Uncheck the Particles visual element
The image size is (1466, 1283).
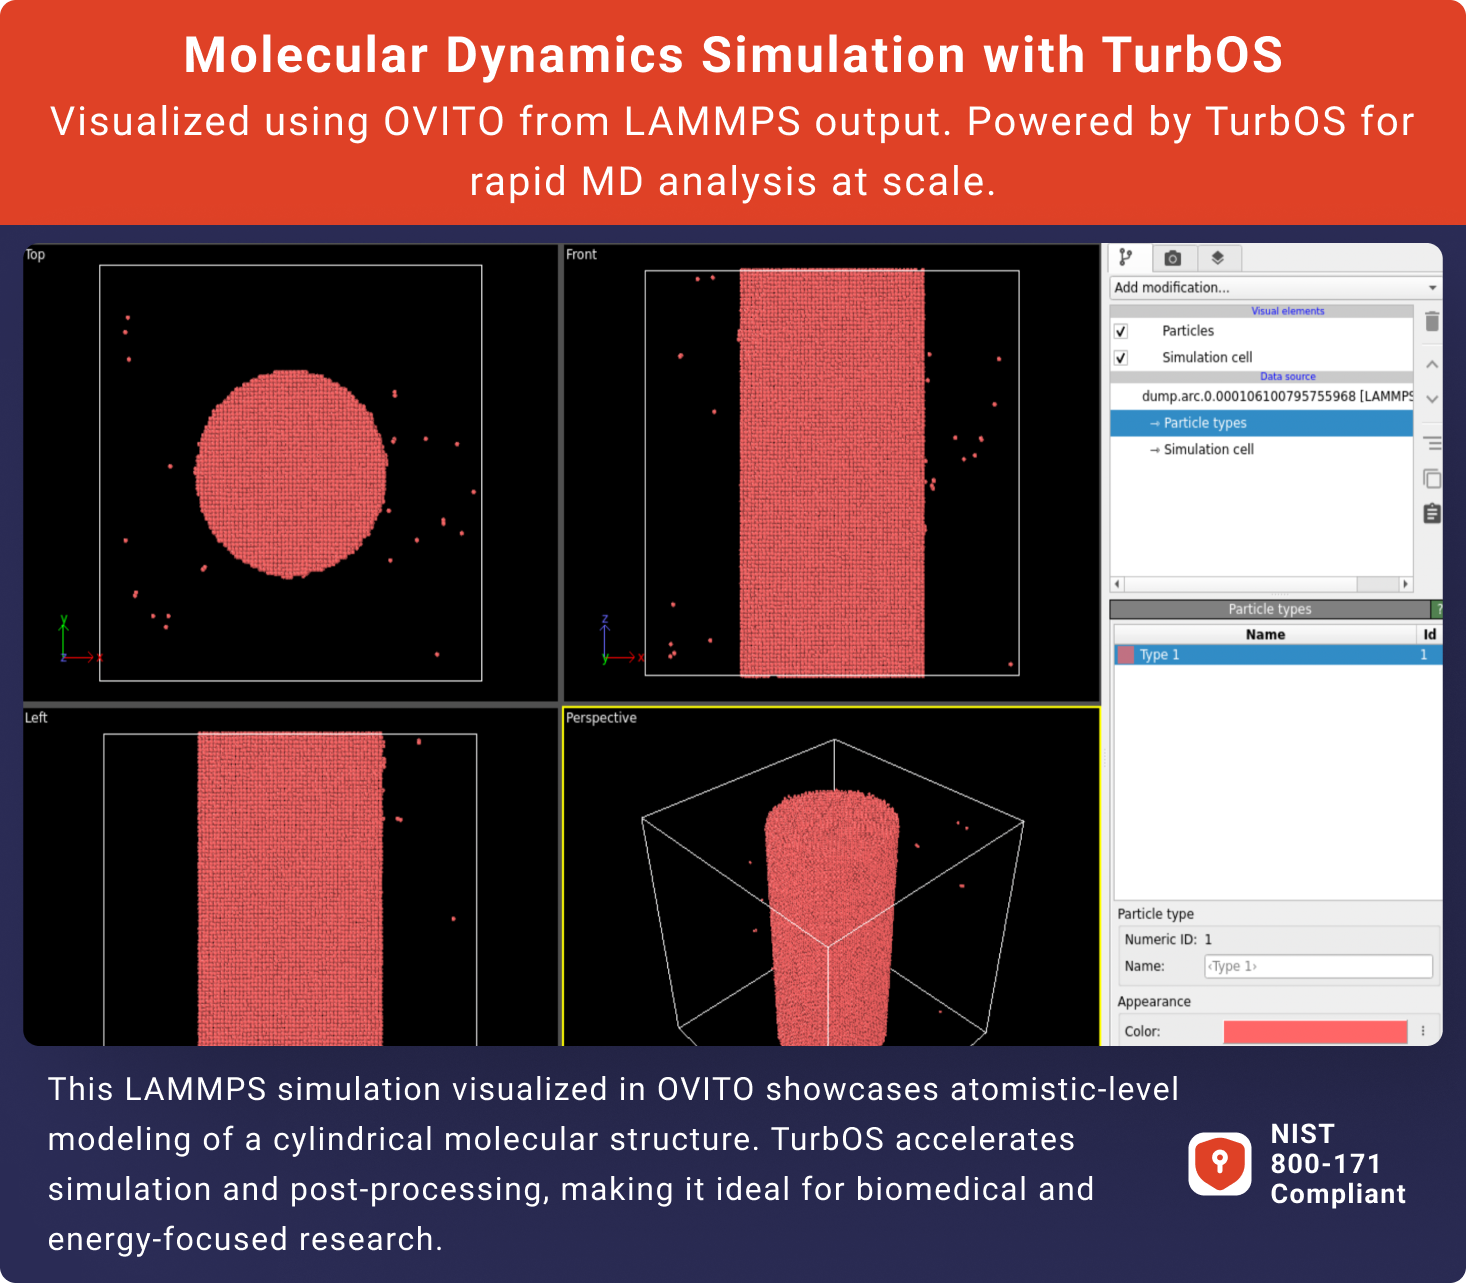tap(1121, 331)
